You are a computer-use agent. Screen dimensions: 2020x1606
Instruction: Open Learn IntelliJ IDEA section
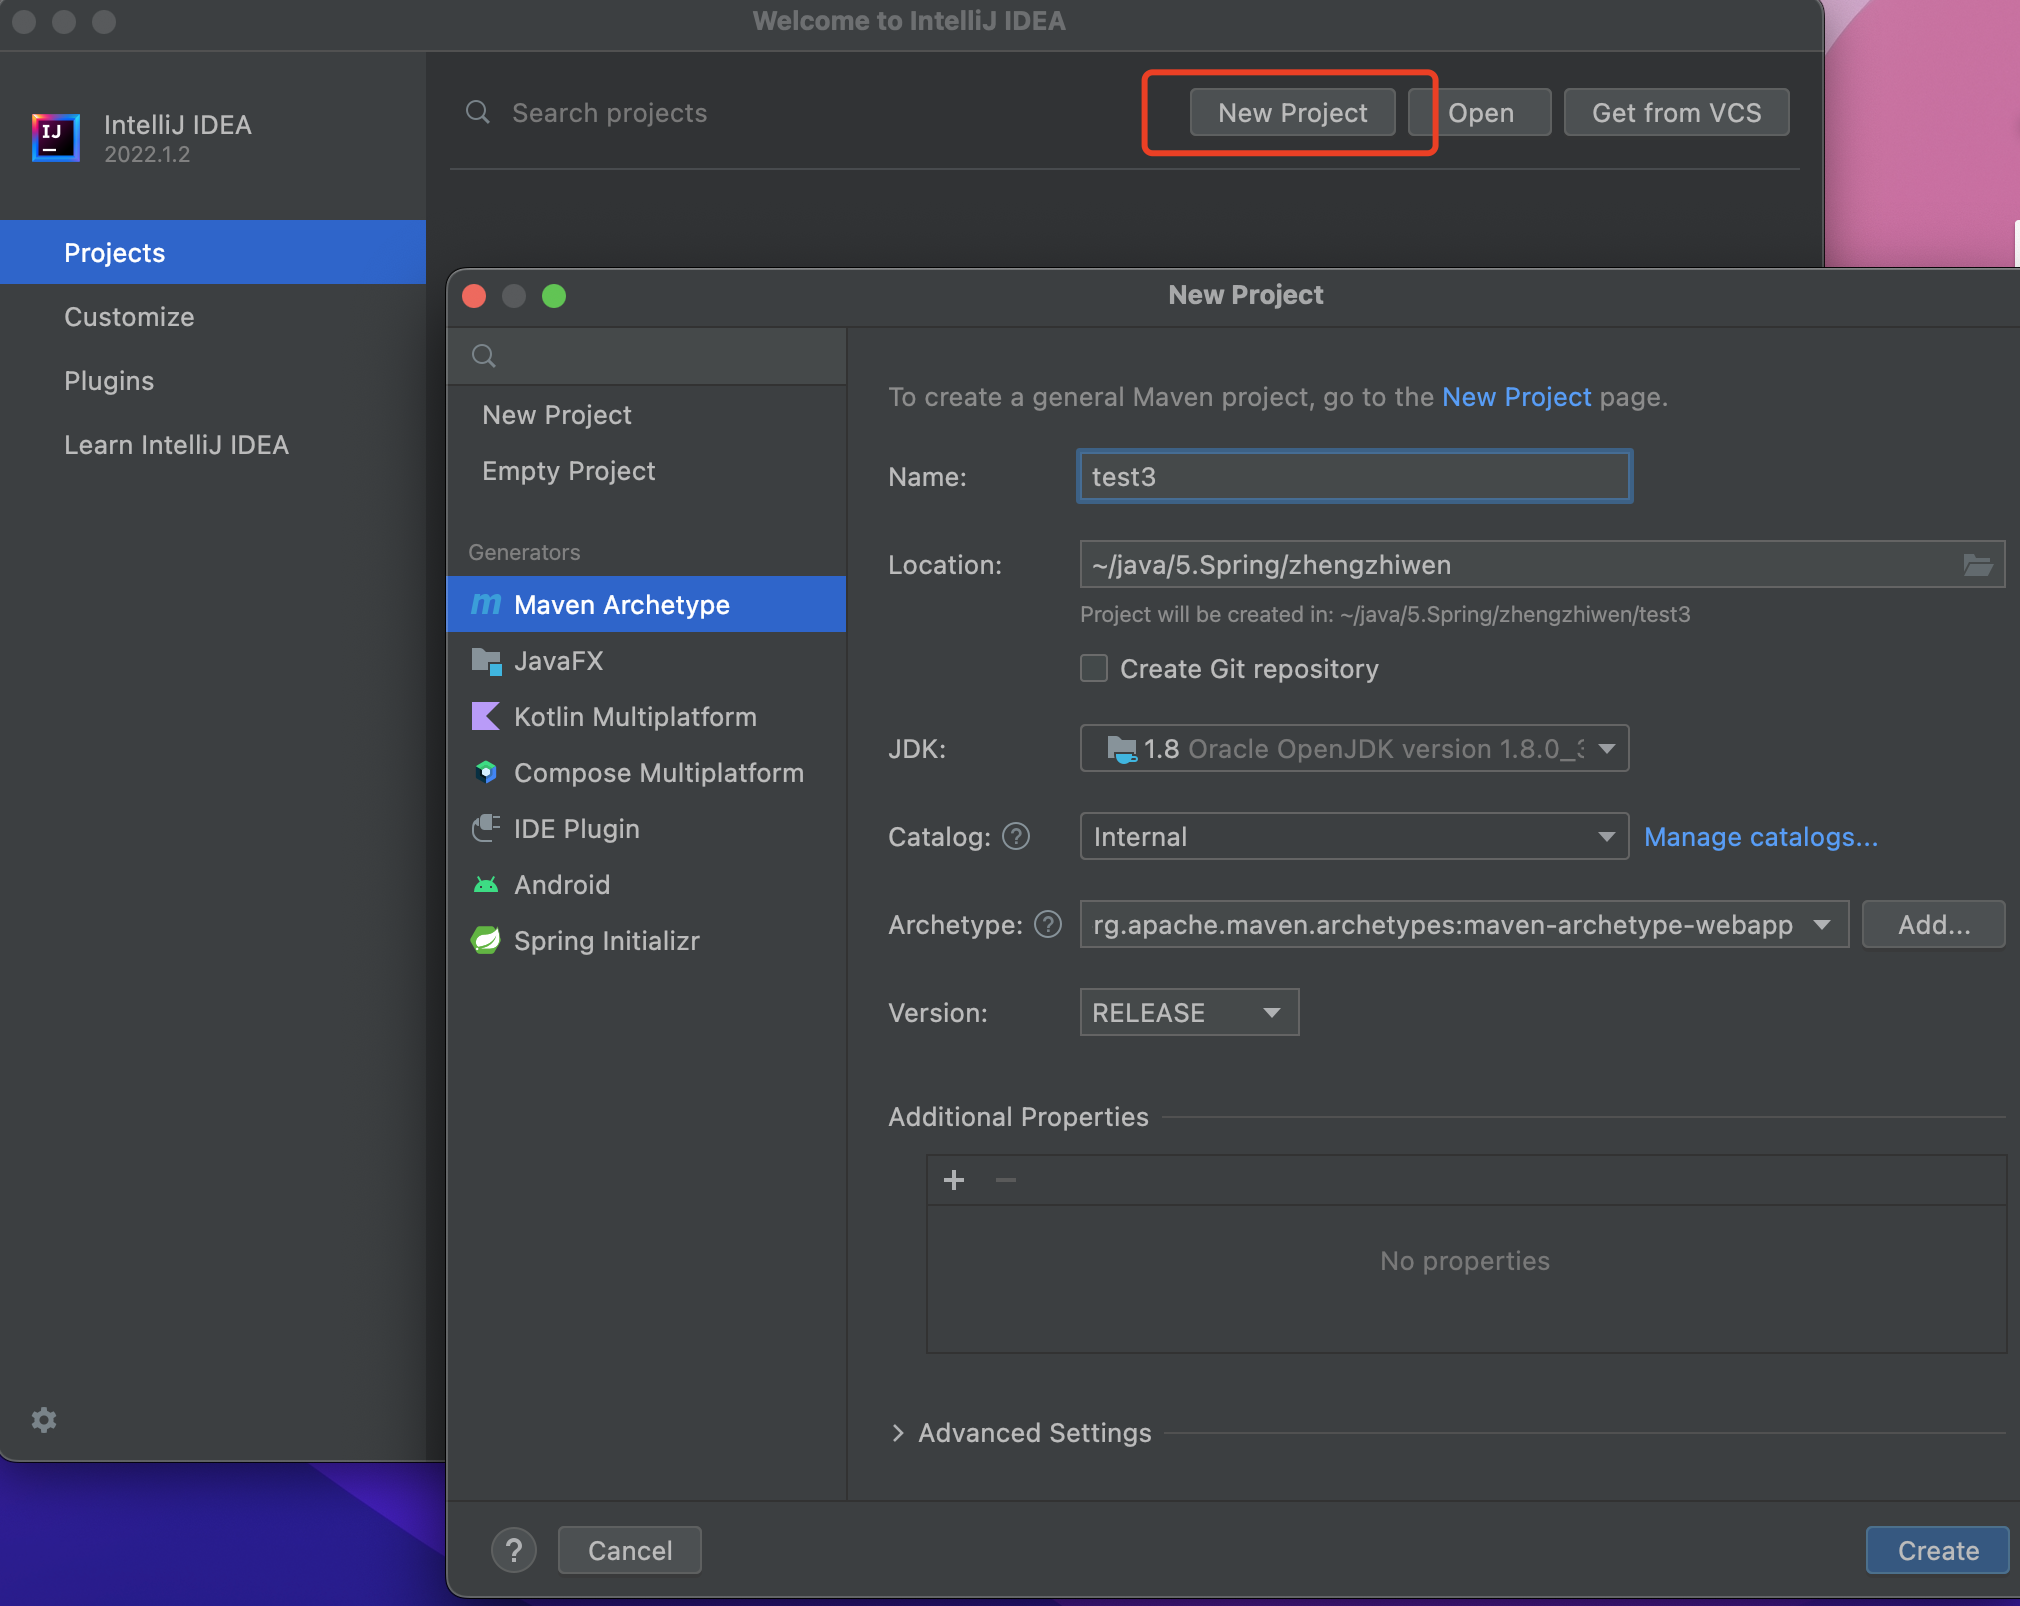213,444
